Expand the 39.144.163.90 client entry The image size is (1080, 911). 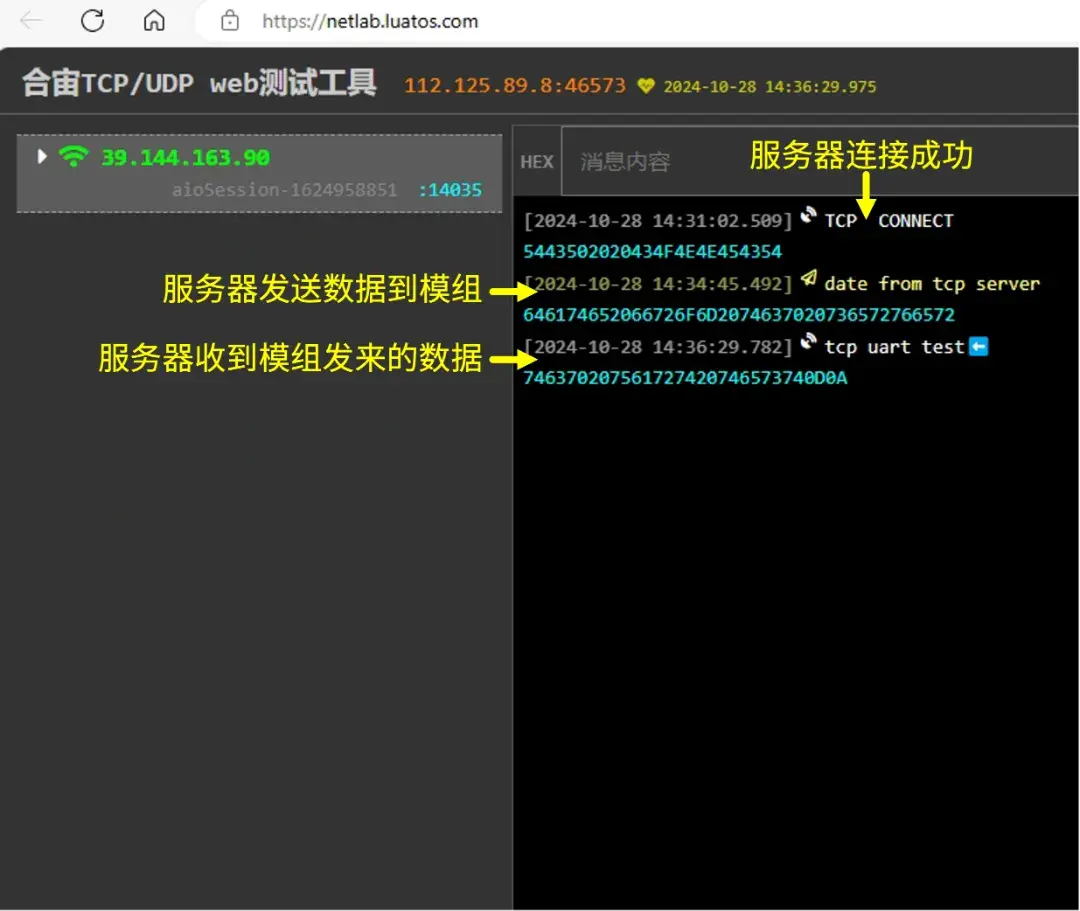click(x=42, y=156)
